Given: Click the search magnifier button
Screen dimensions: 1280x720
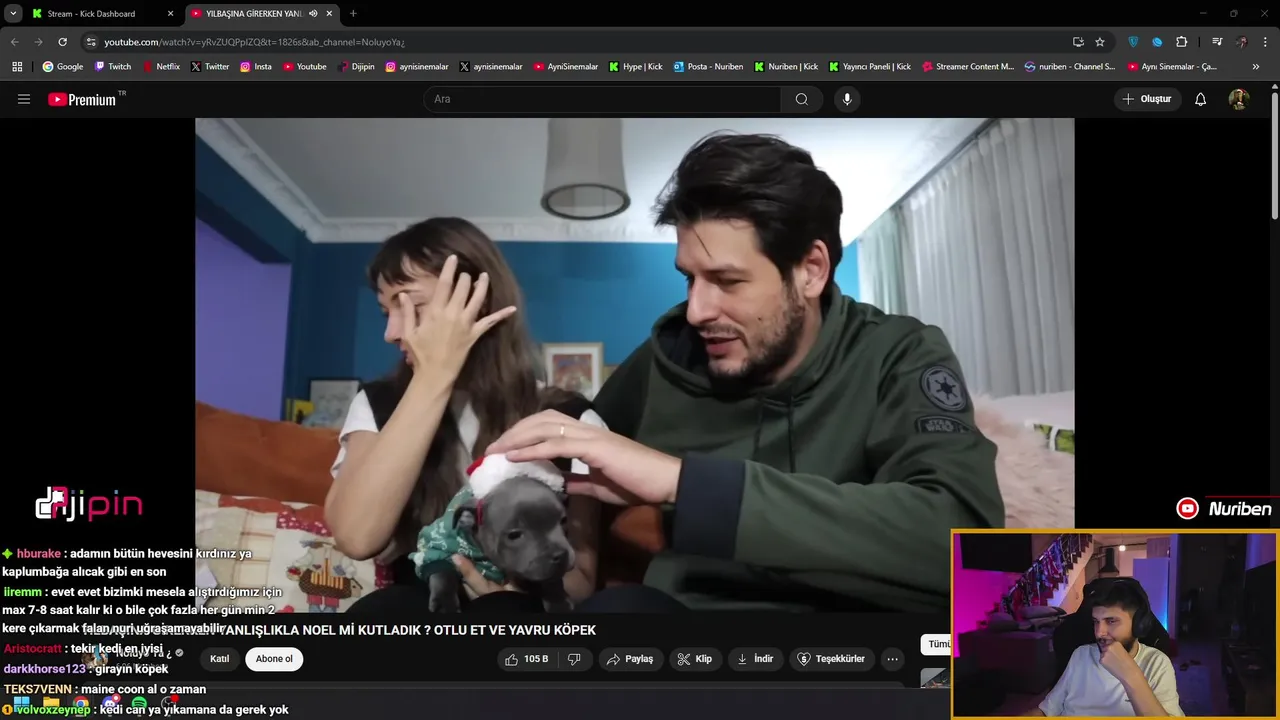Looking at the screenshot, I should pos(802,99).
